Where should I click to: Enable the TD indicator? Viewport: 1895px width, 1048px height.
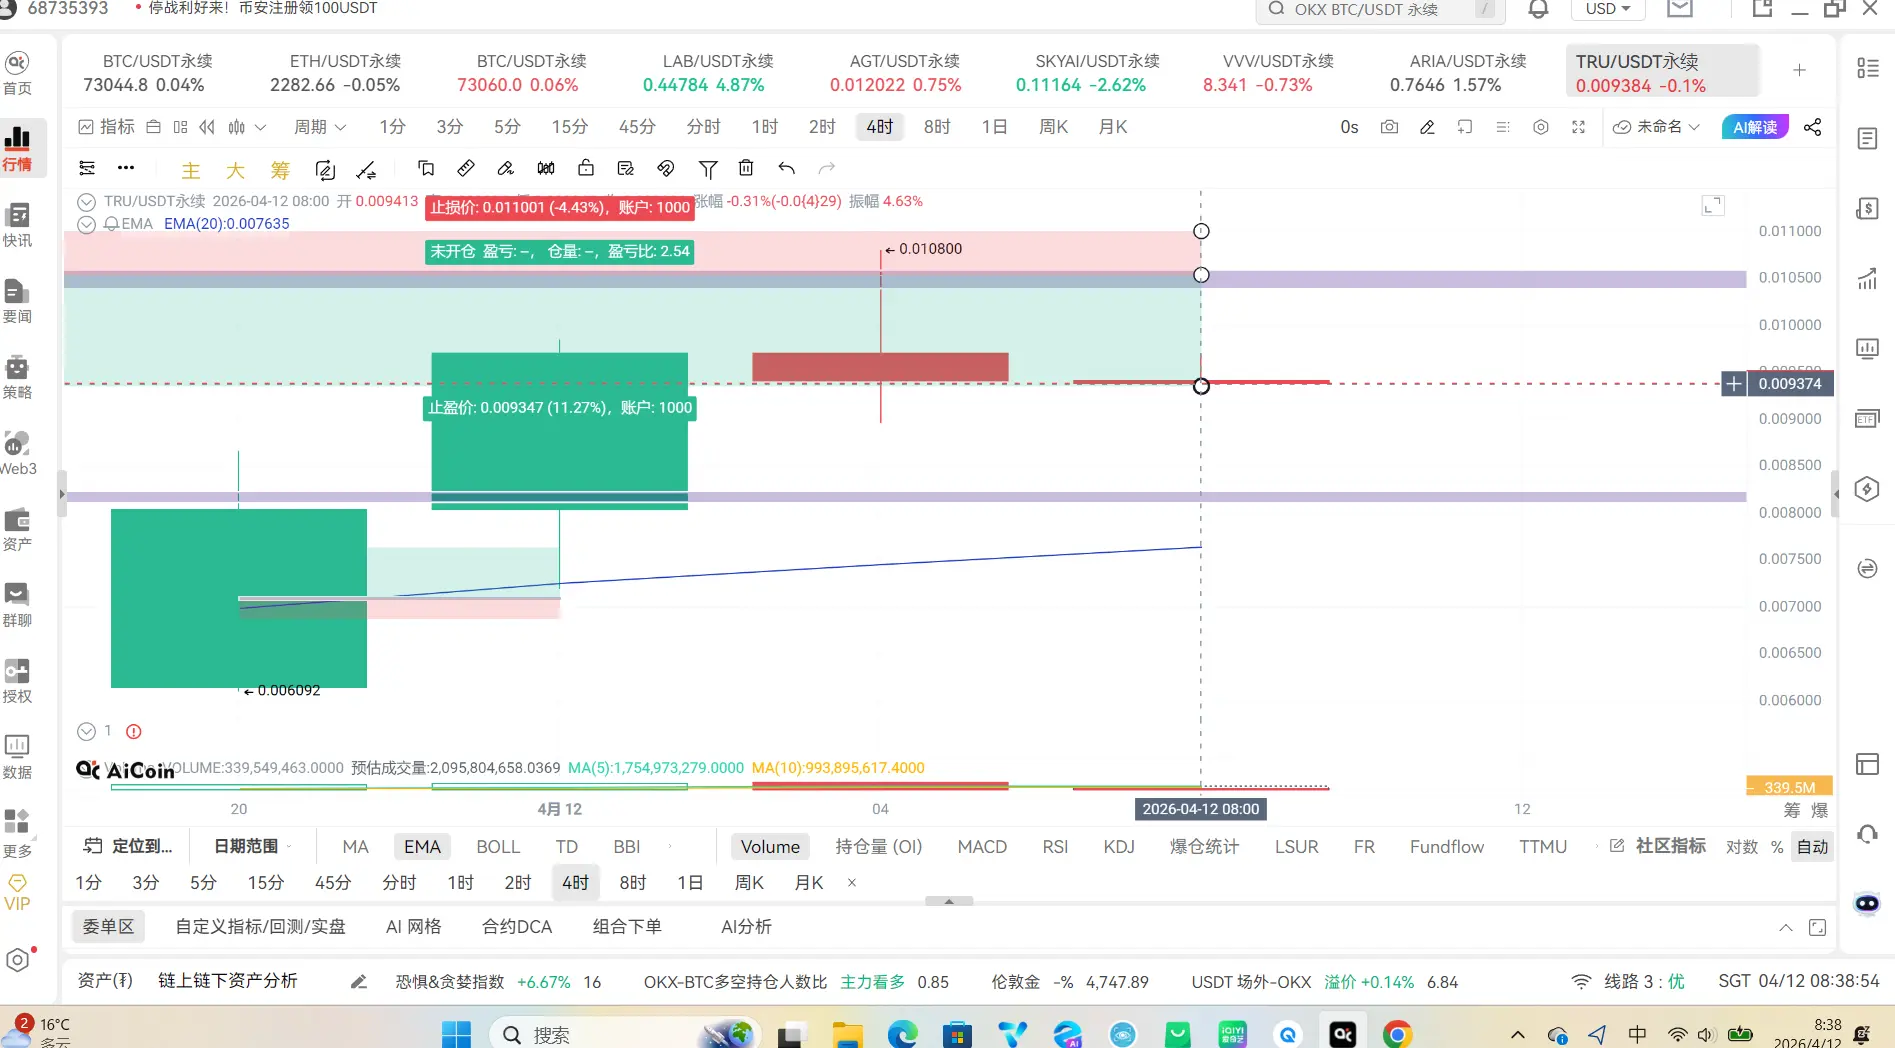pos(567,846)
